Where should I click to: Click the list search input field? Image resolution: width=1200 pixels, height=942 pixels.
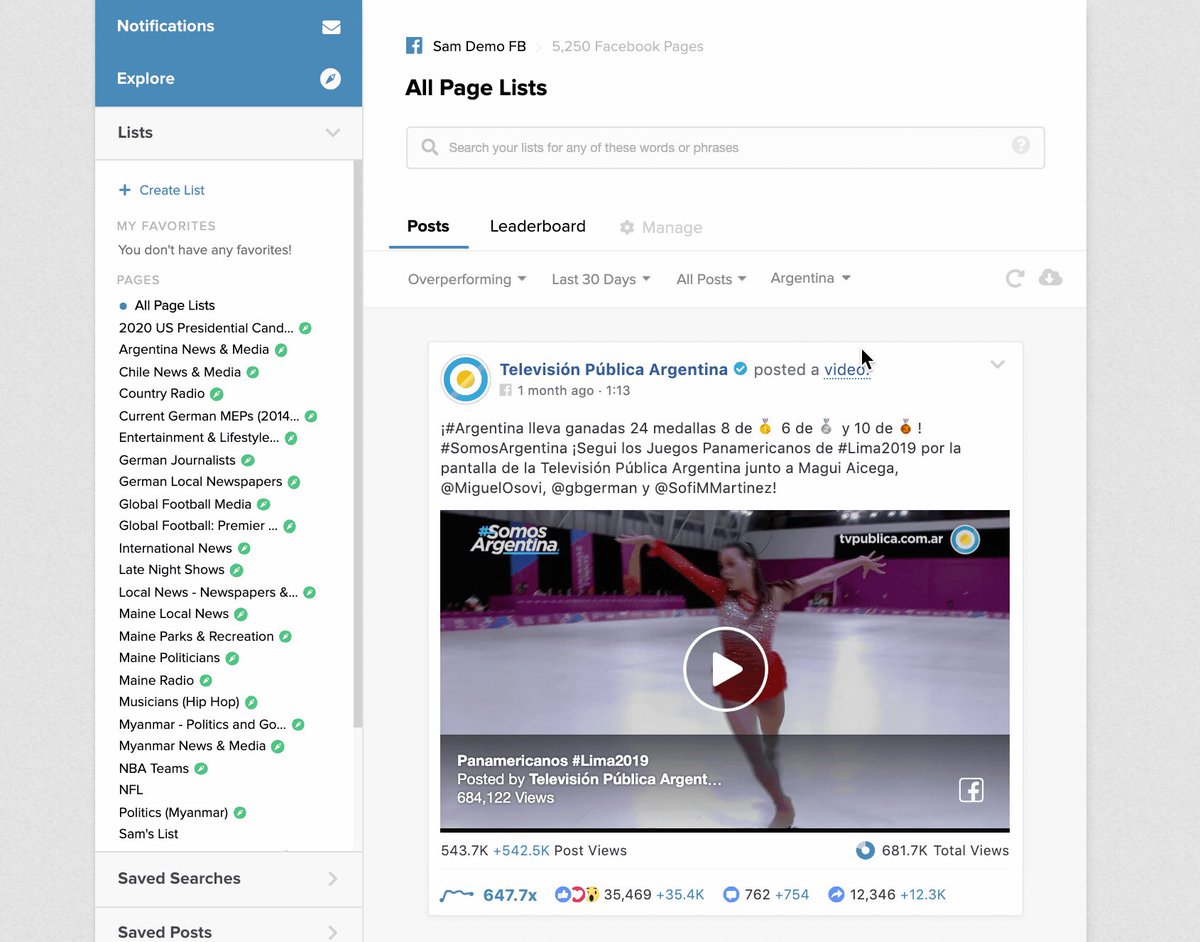pyautogui.click(x=725, y=147)
